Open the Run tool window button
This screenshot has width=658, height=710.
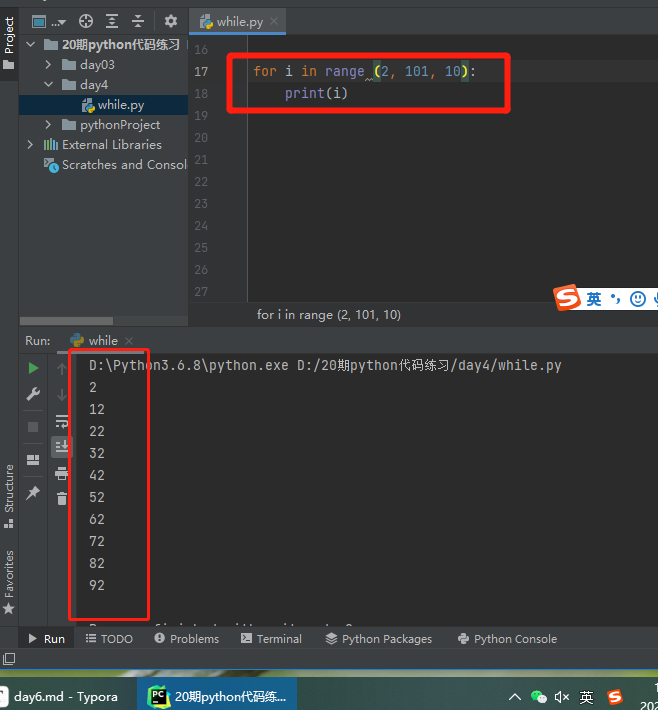coord(47,639)
